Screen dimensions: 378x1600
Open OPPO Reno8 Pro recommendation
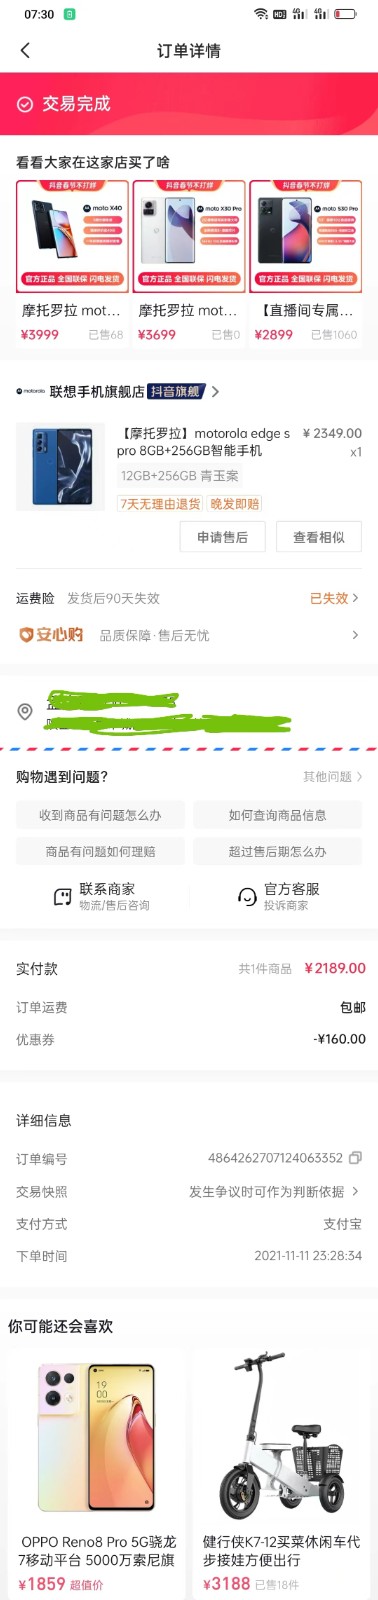pyautogui.click(x=96, y=1470)
